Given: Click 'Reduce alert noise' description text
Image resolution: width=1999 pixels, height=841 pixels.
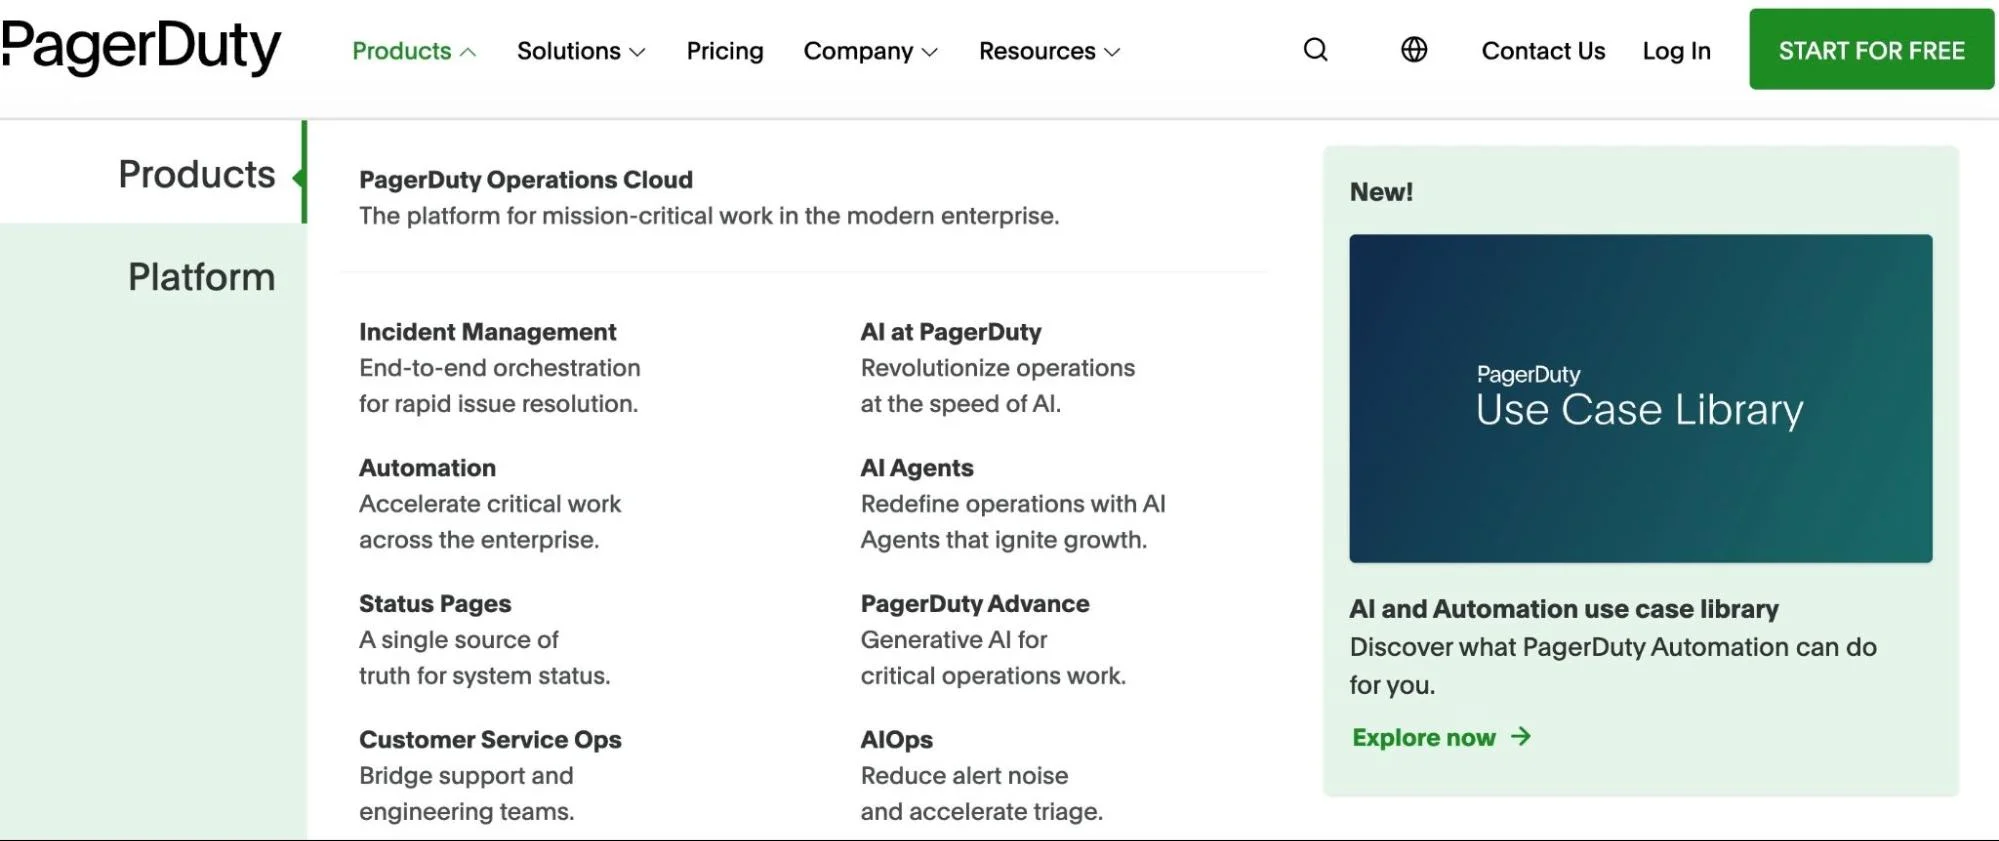Looking at the screenshot, I should pos(964,776).
